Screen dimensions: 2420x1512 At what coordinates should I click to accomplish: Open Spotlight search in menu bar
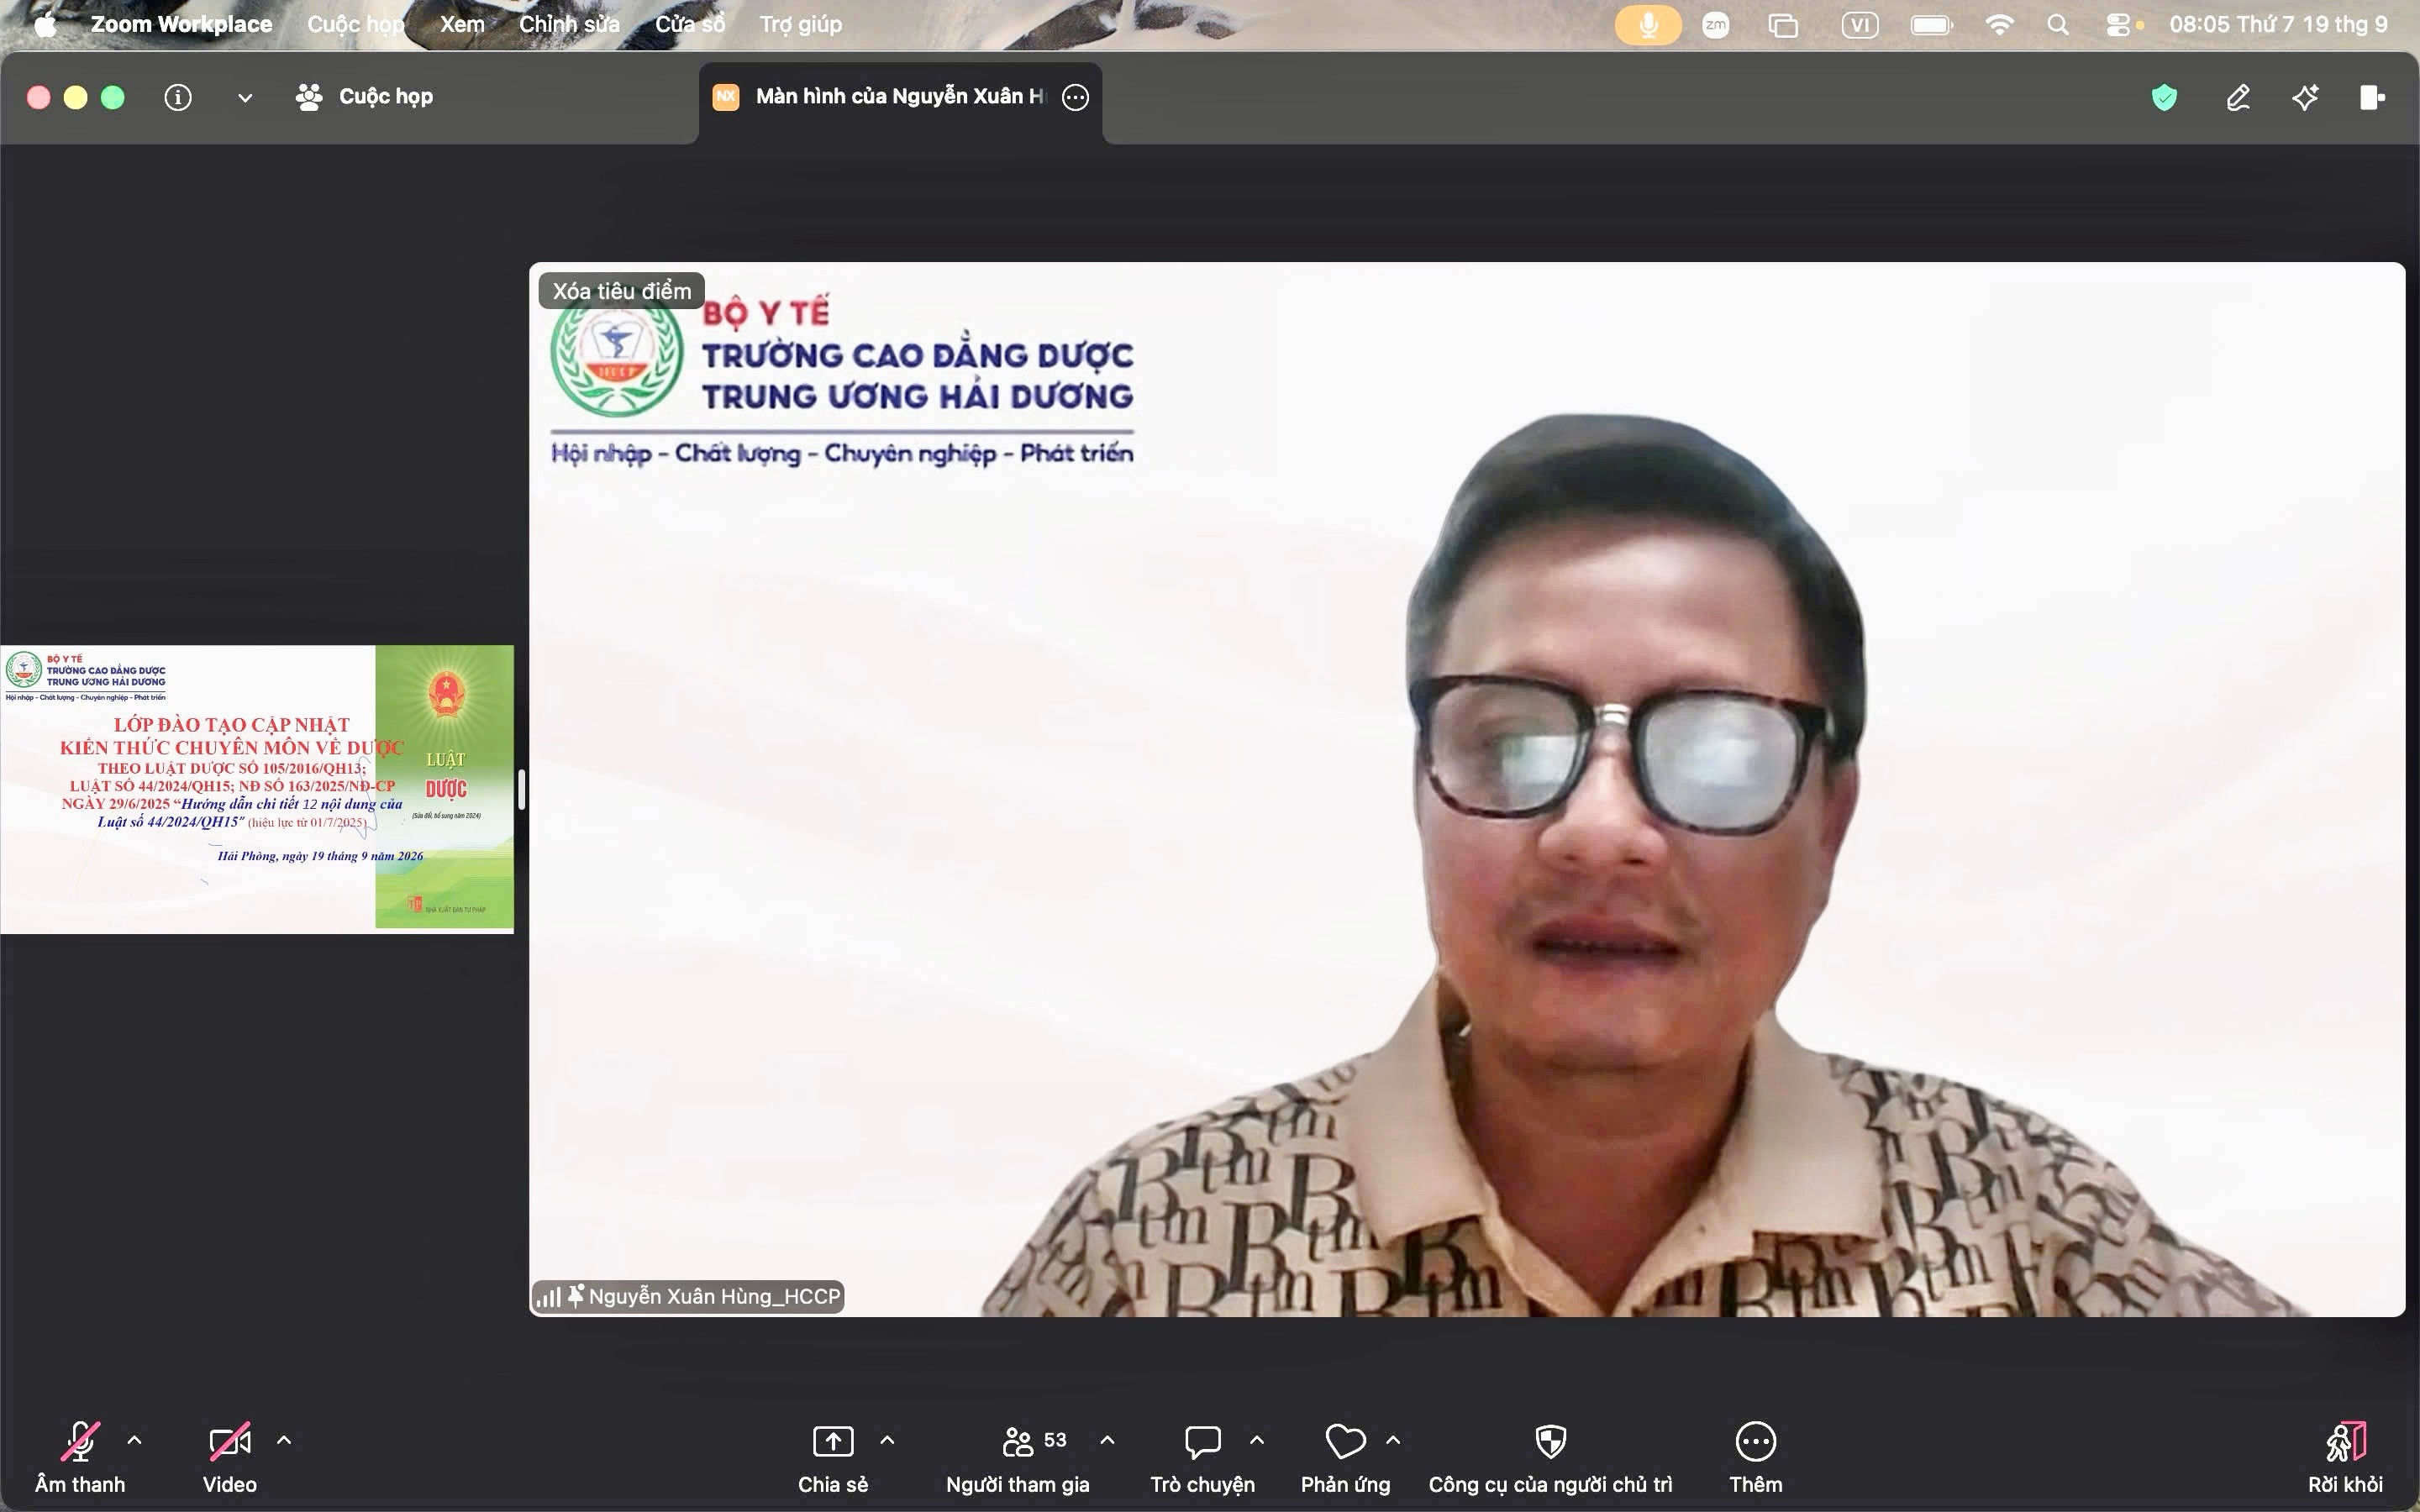coord(2058,24)
